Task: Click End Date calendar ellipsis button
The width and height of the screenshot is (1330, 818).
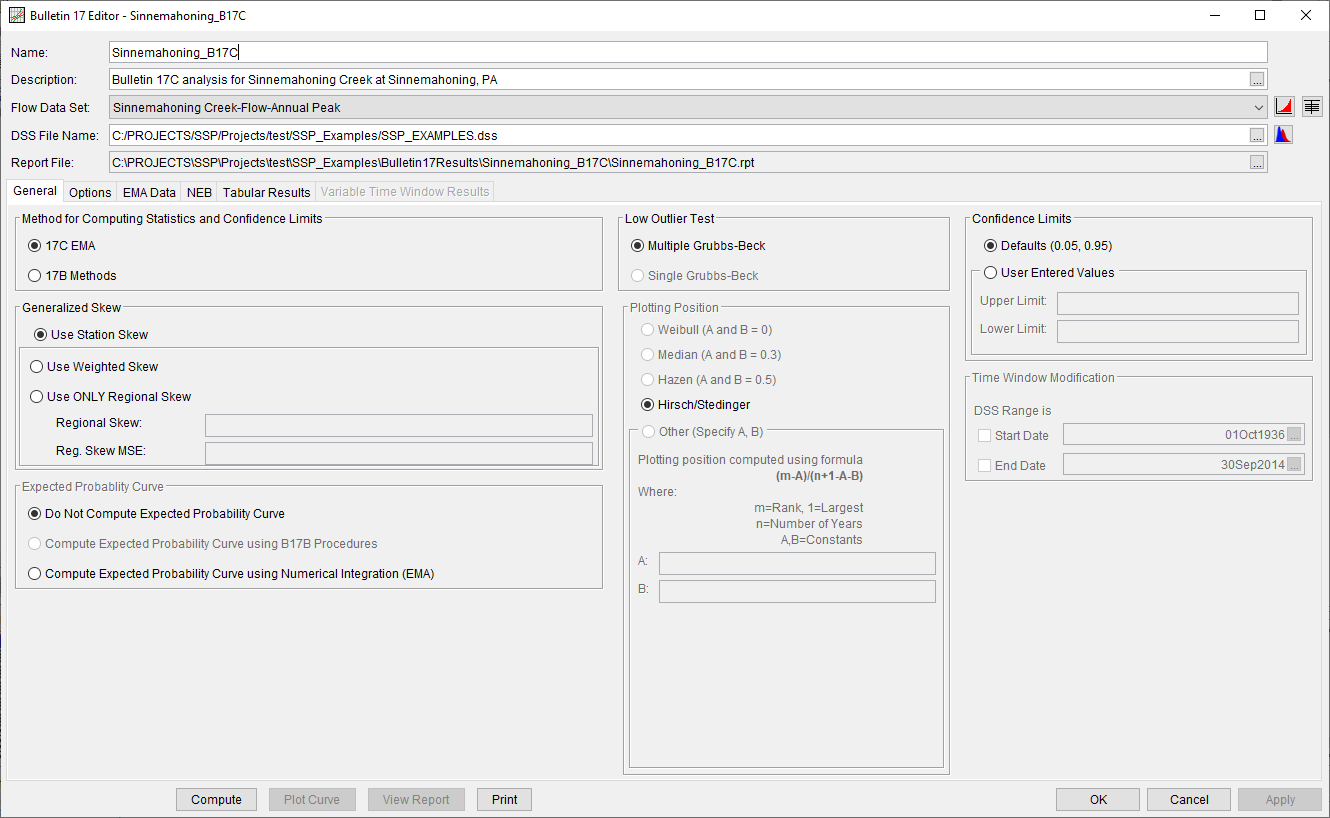Action: click(1295, 465)
